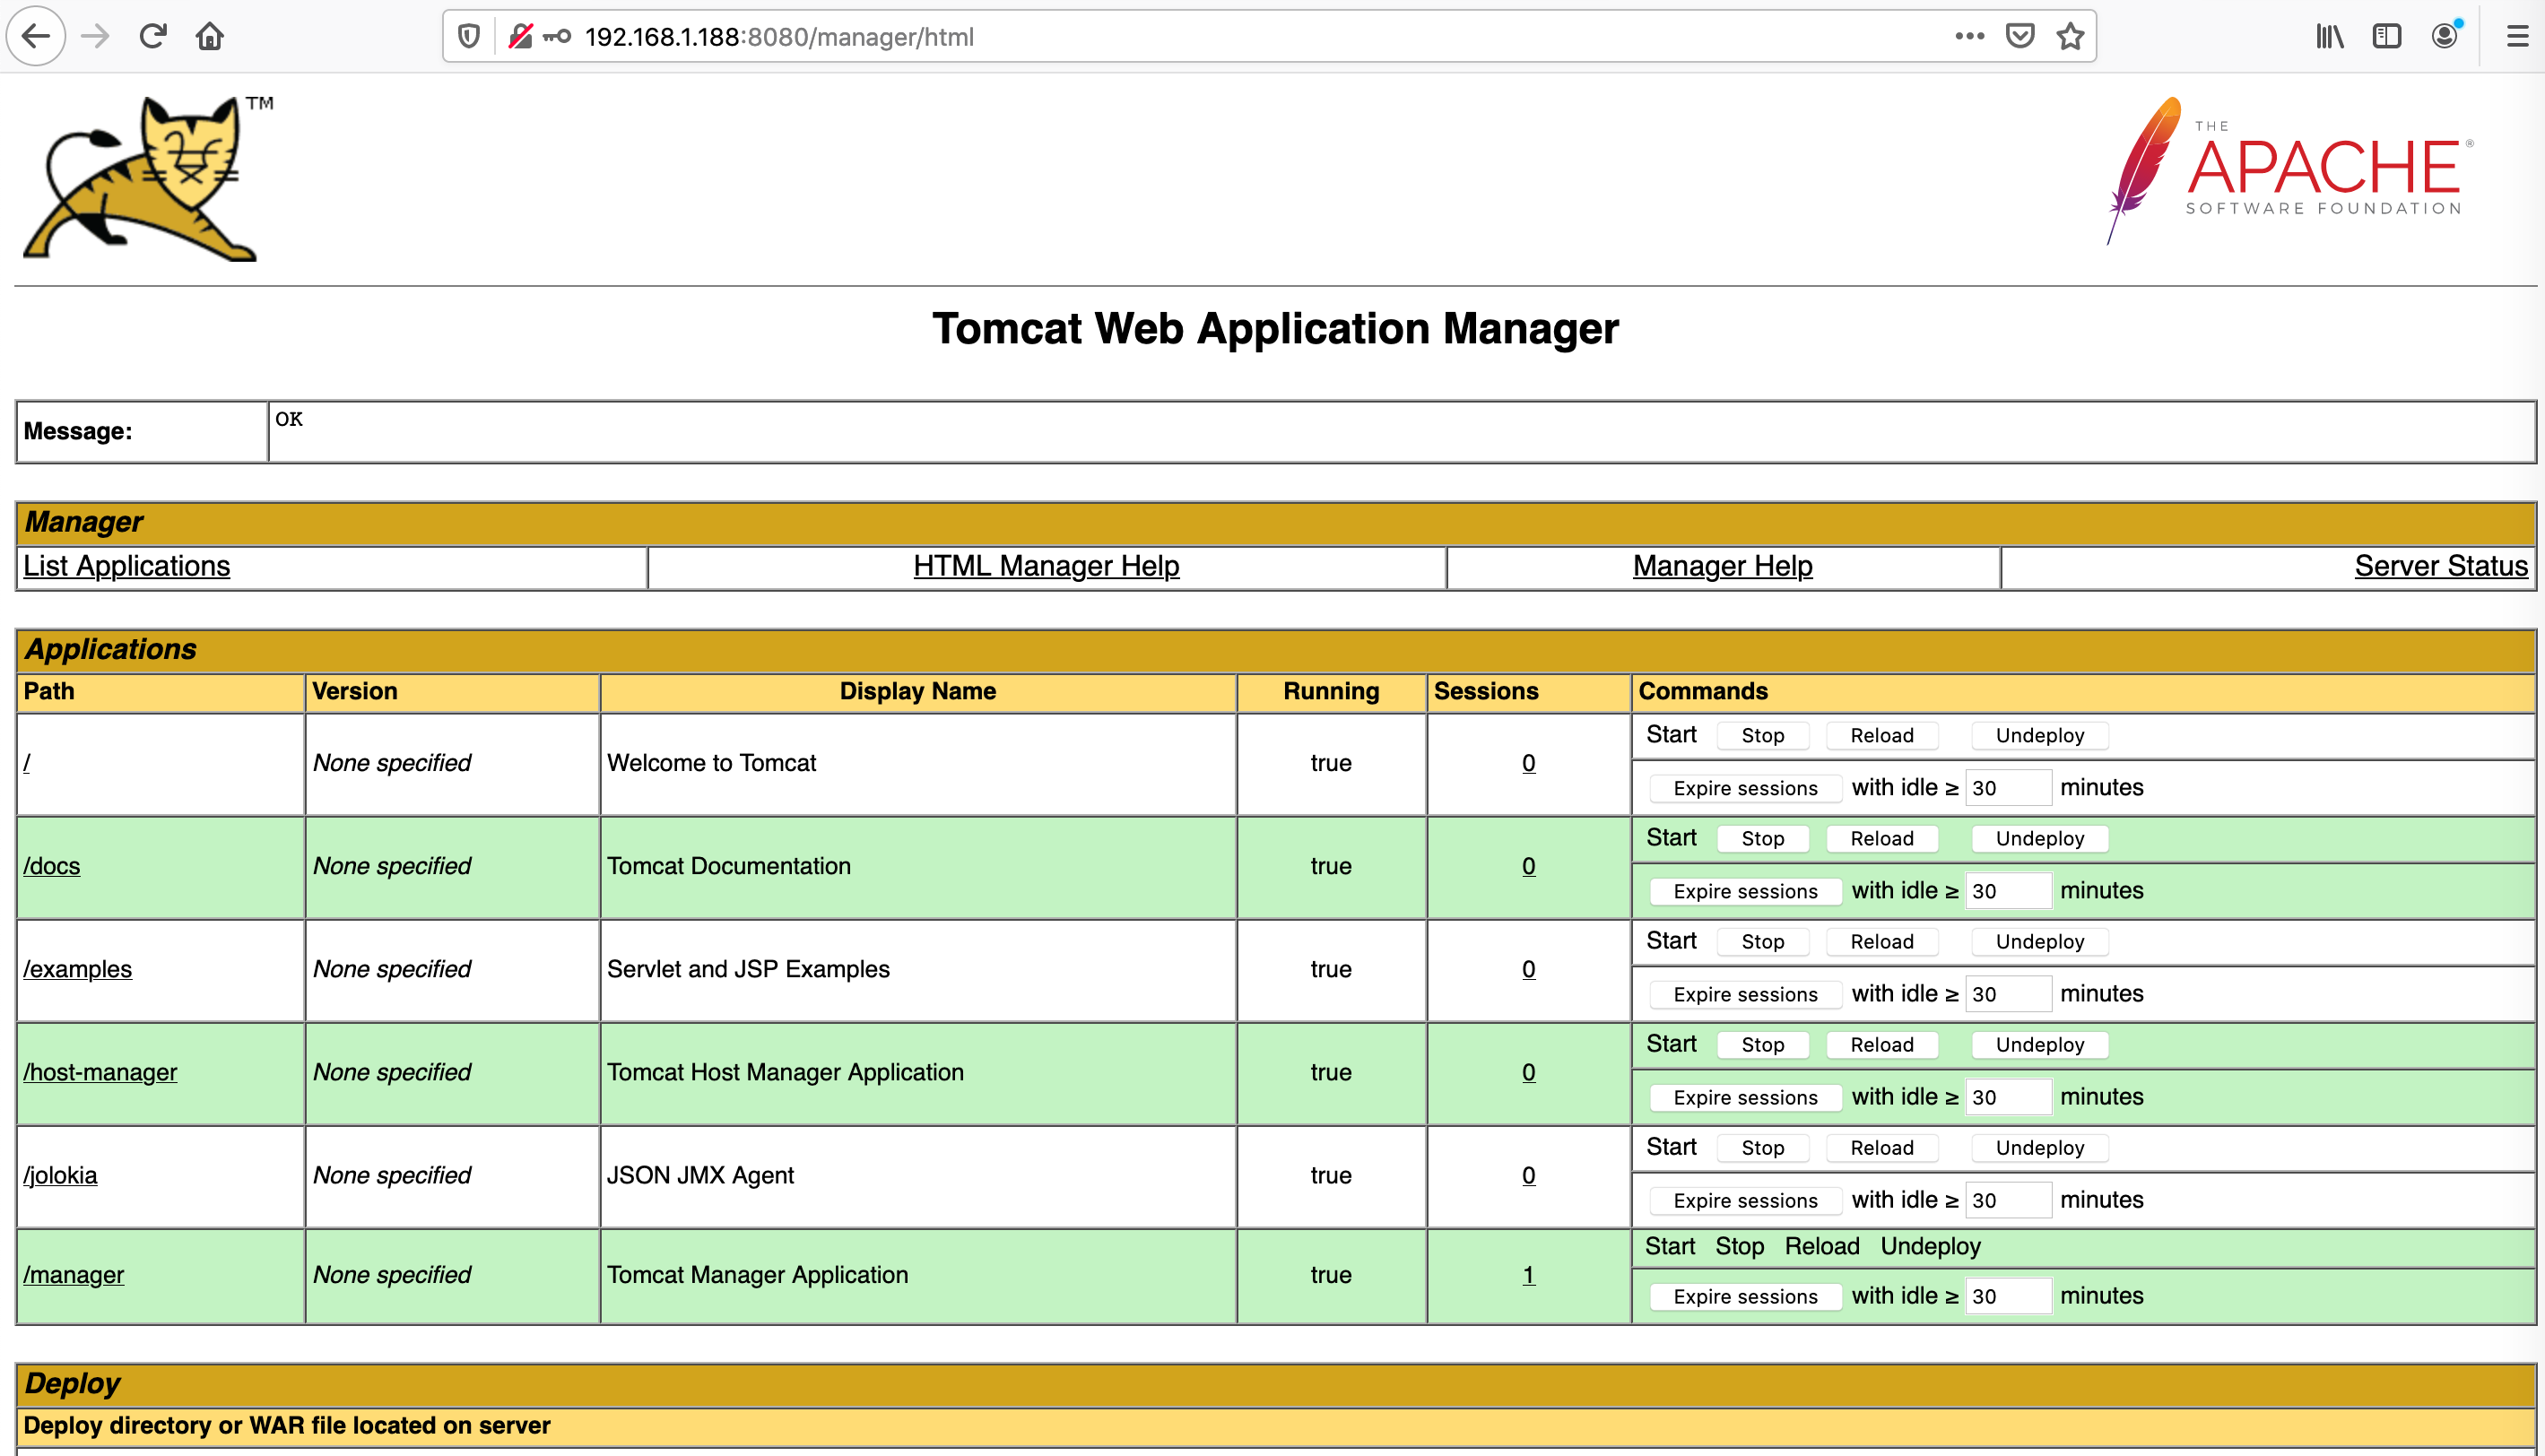2545x1456 pixels.
Task: Edit idle minutes field for root app
Action: [2008, 788]
